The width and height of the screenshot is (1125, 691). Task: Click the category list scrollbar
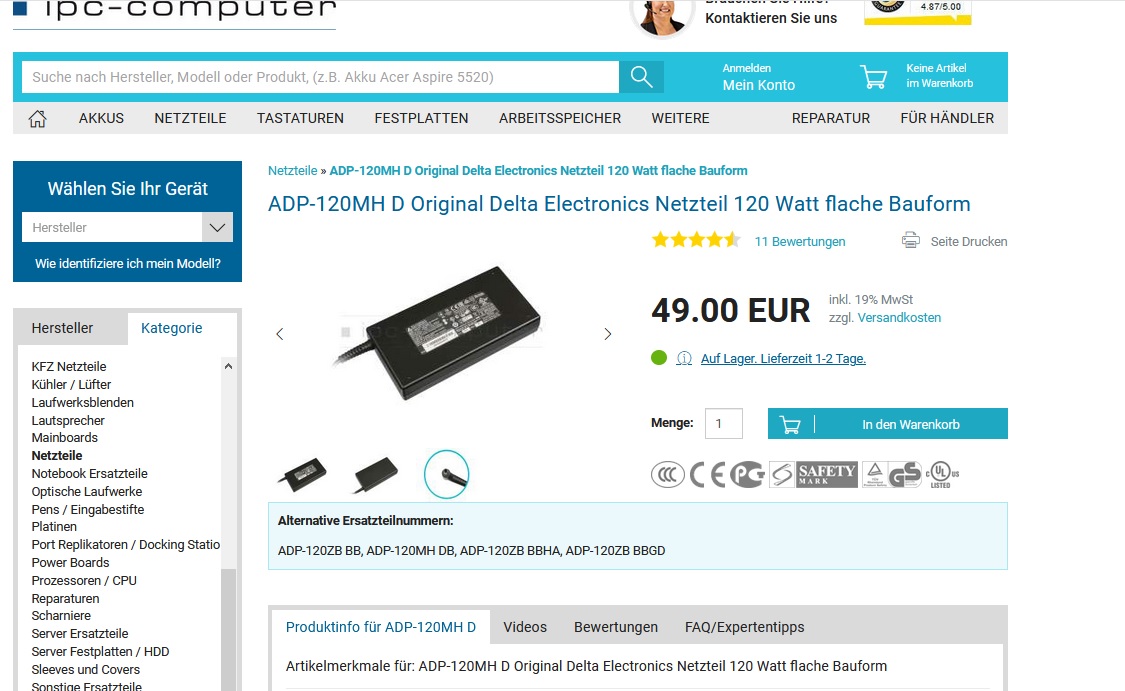click(228, 524)
